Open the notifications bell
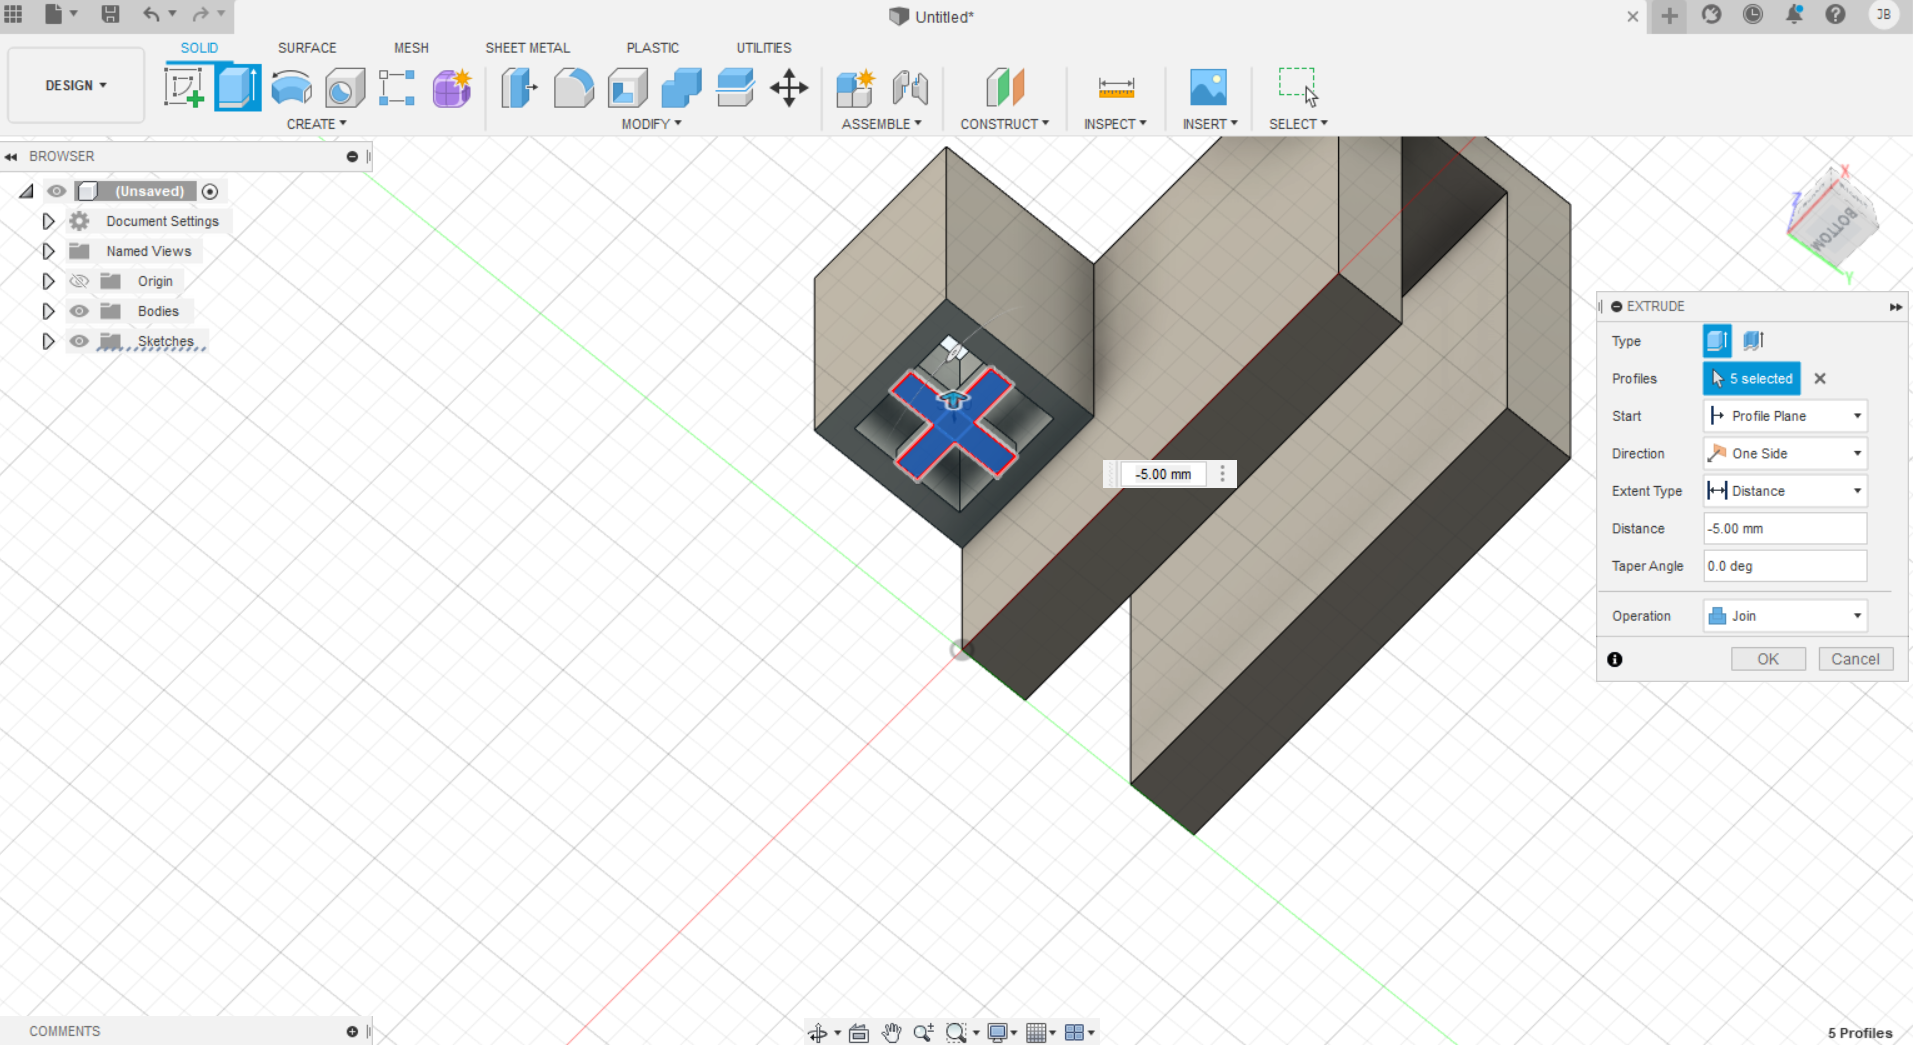Image resolution: width=1913 pixels, height=1045 pixels. point(1794,14)
